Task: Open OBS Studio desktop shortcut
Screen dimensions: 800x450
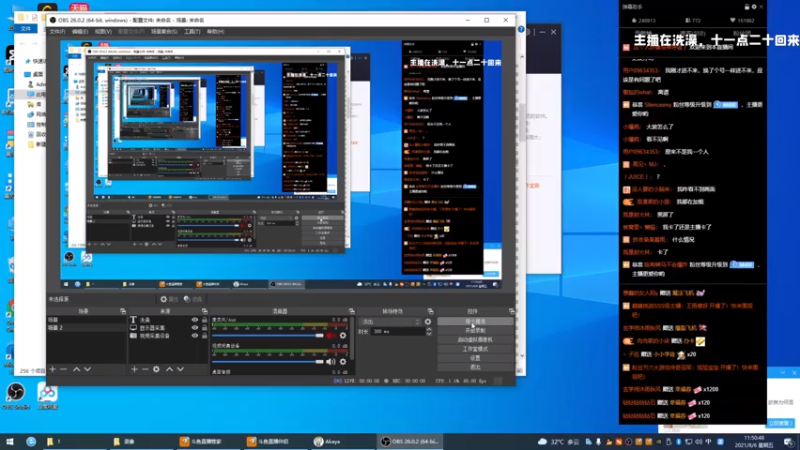Action: [x=16, y=396]
